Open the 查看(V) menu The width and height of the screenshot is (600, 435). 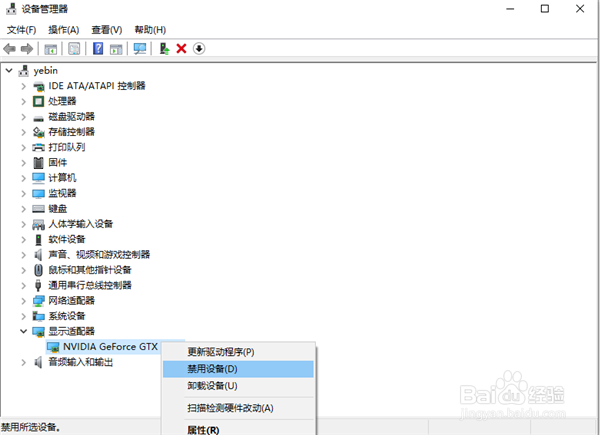107,30
